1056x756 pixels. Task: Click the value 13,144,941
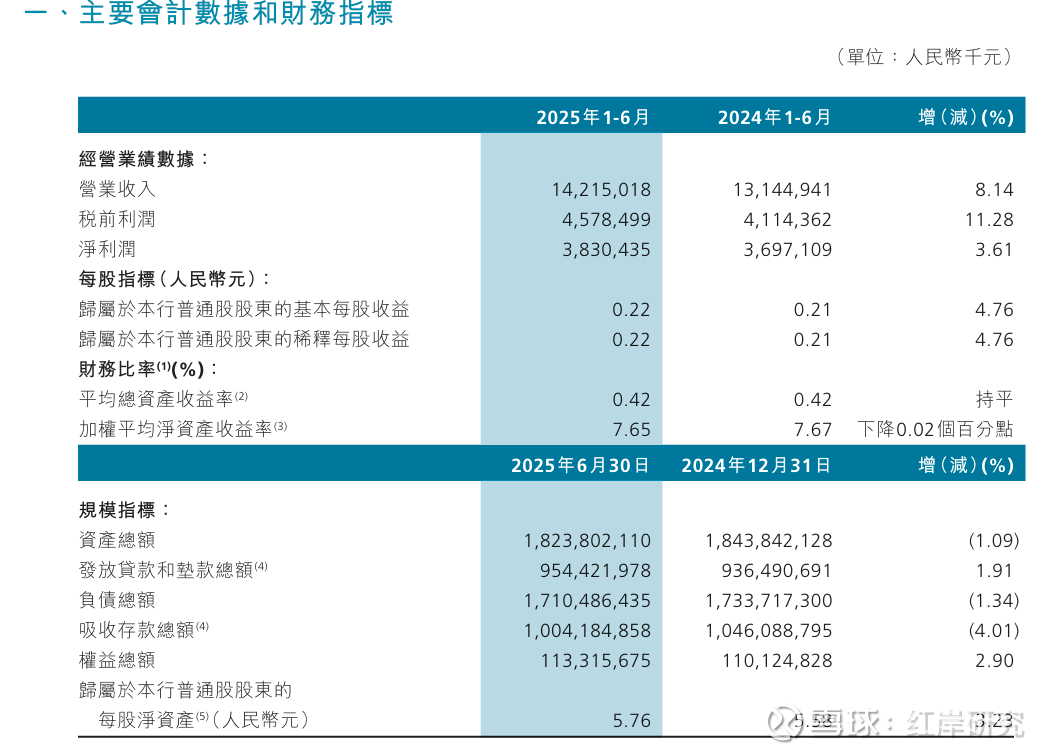coord(783,190)
